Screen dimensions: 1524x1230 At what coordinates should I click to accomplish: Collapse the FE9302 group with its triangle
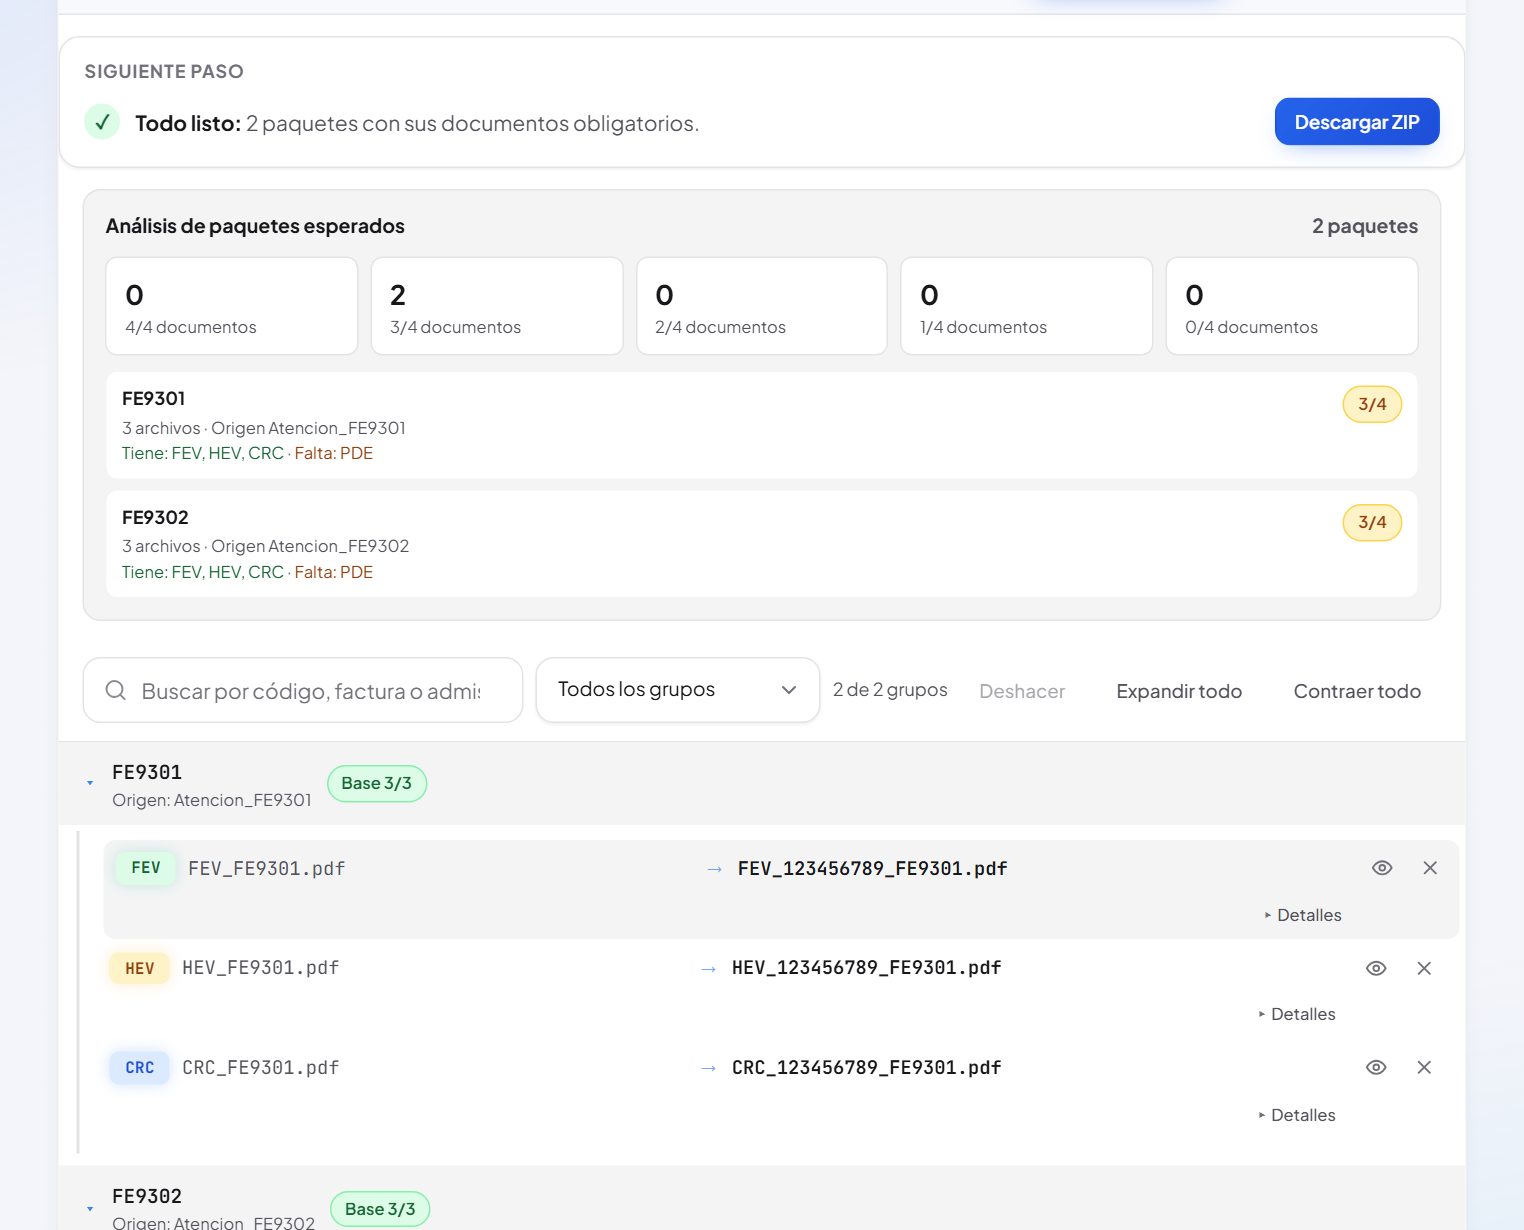click(x=90, y=1209)
